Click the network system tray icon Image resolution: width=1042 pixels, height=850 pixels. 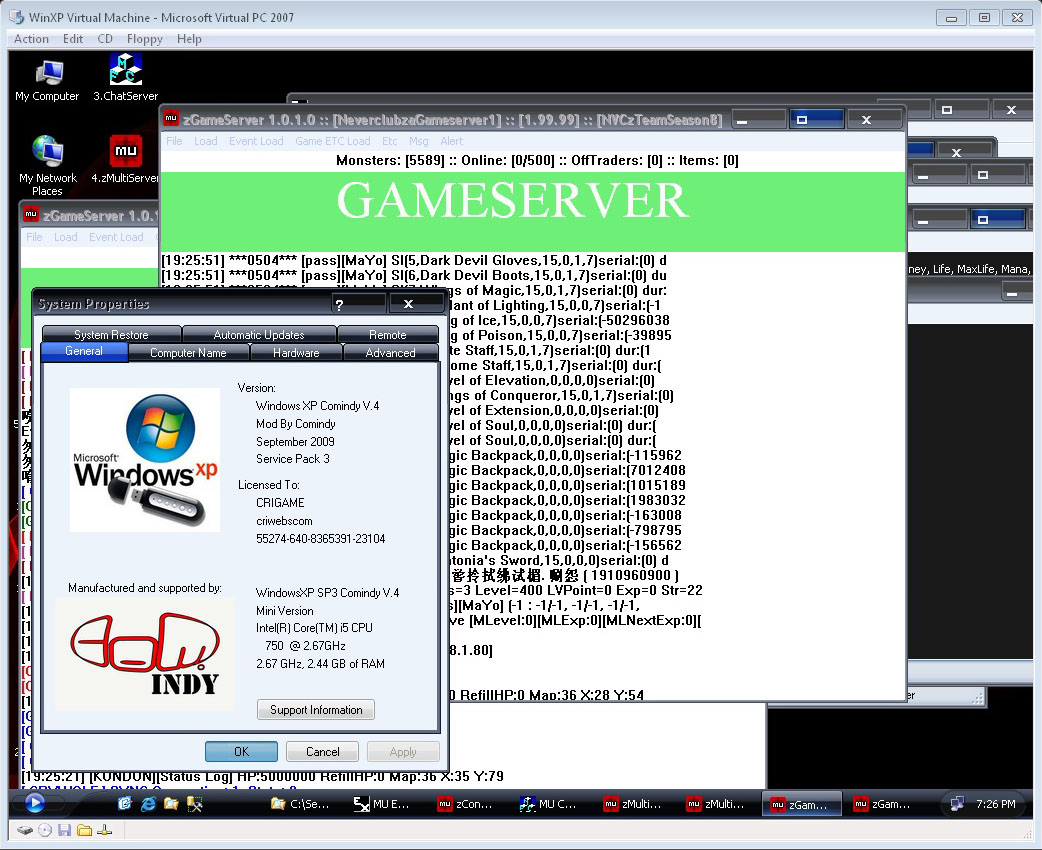point(957,804)
